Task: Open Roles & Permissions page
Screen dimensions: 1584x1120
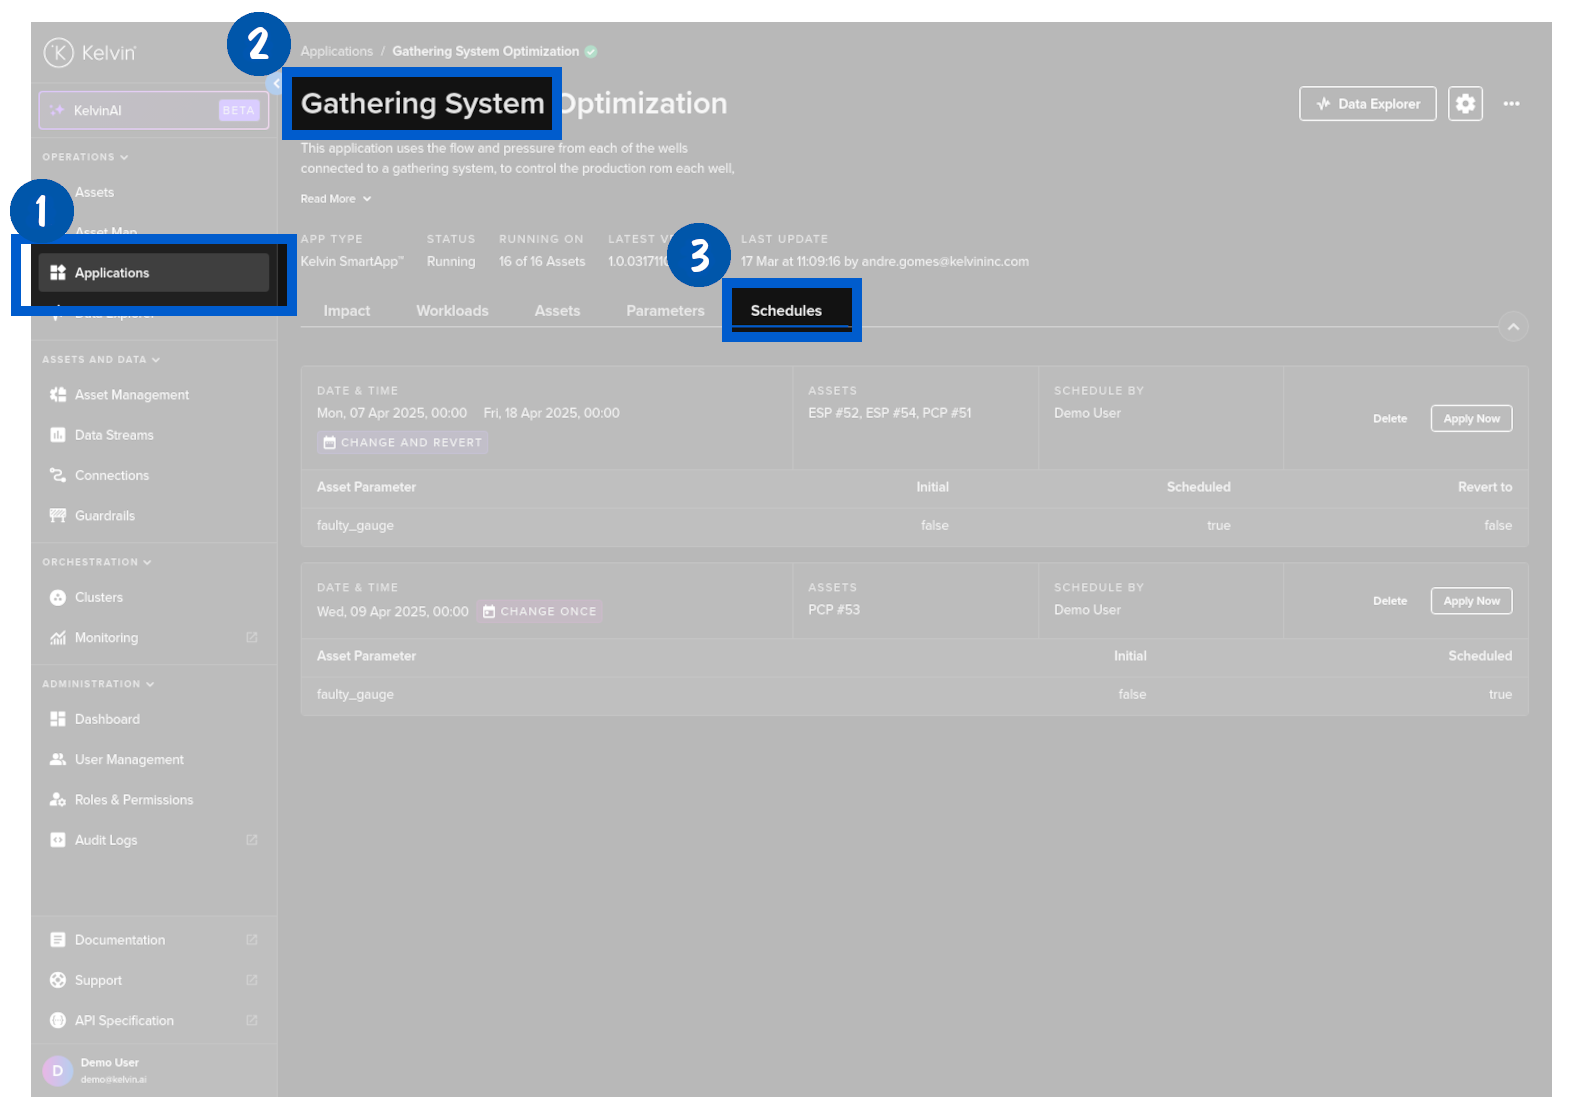Action: [133, 800]
